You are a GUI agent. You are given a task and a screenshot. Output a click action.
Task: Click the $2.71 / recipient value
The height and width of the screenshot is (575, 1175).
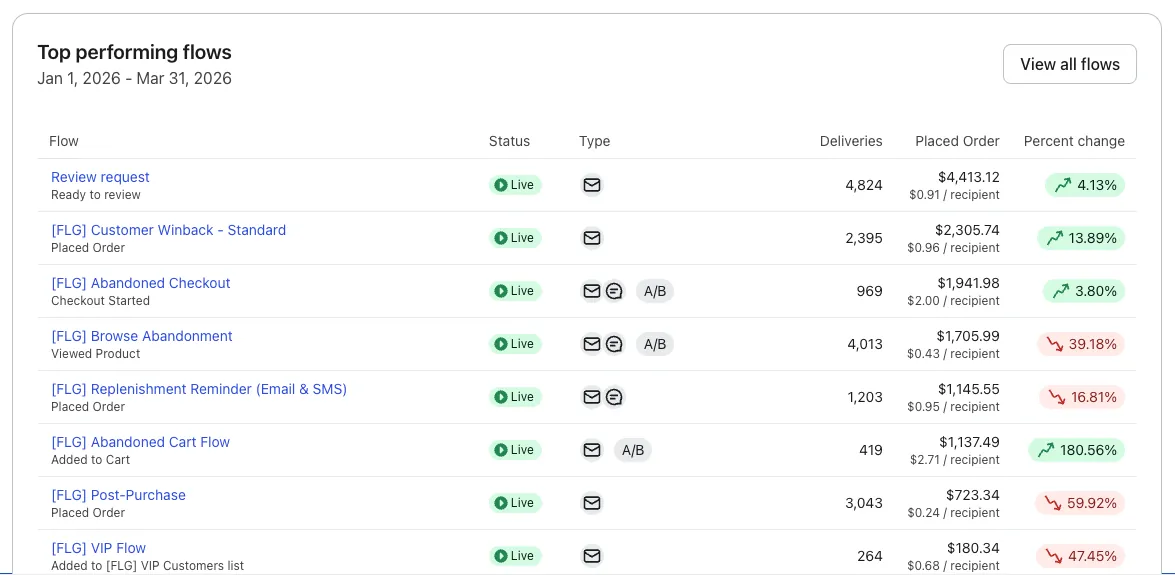955,460
